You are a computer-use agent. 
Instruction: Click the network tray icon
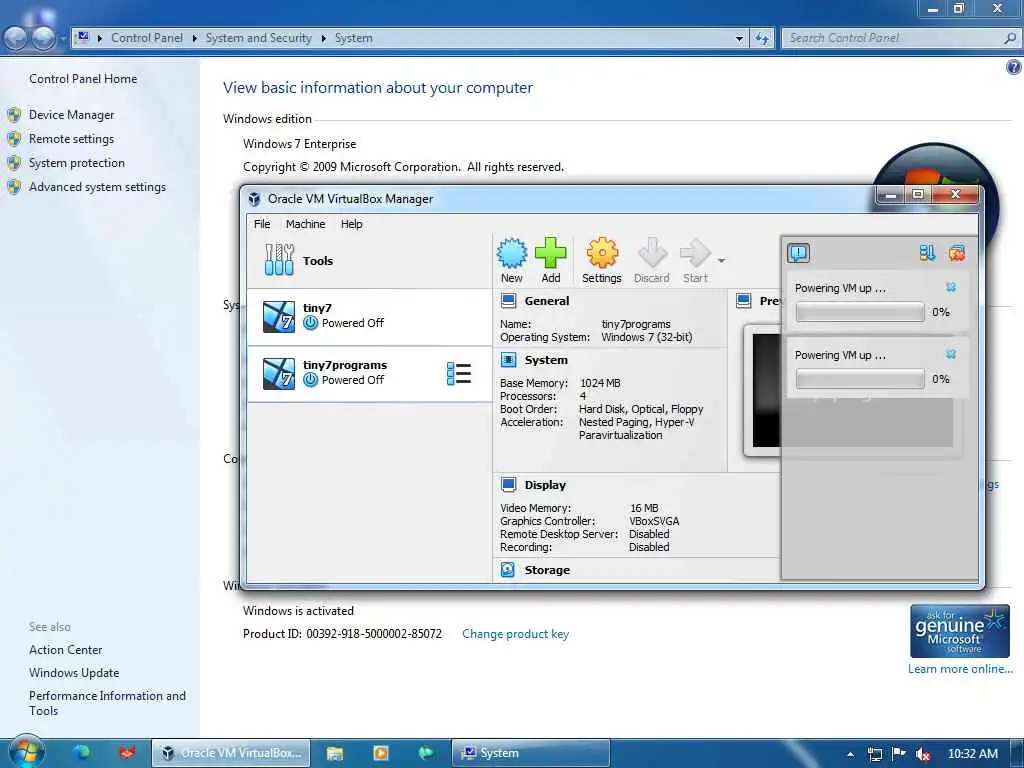coord(875,754)
